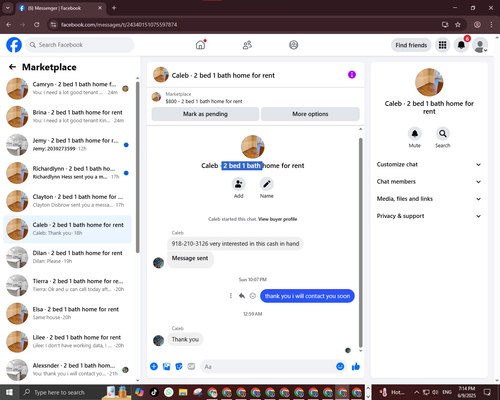Click the 918-210-3126 message bubble
Viewport: 500px width, 400px height.
(235, 244)
